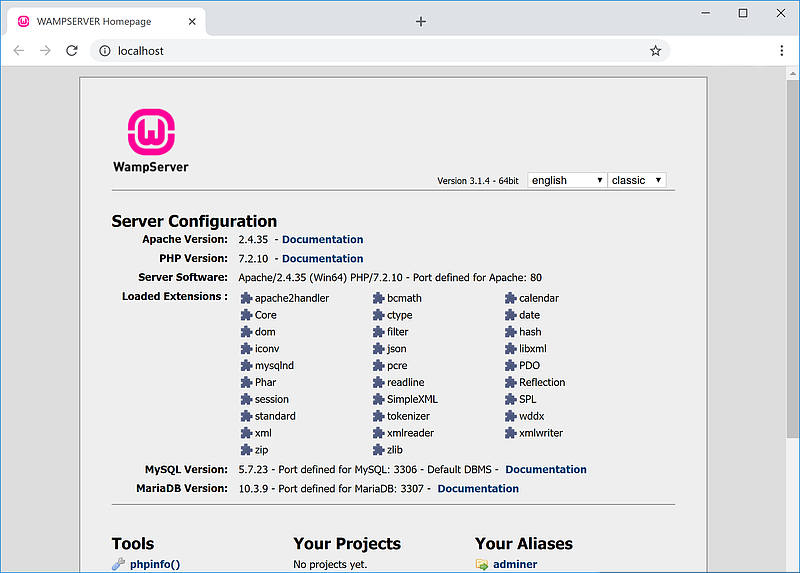
Task: Open the english language dropdown
Action: [x=567, y=180]
